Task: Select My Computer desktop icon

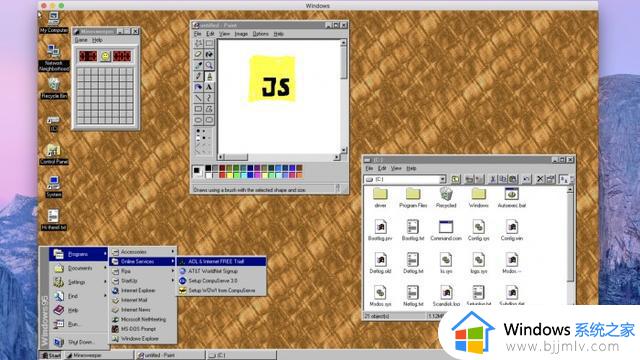Action: point(53,22)
